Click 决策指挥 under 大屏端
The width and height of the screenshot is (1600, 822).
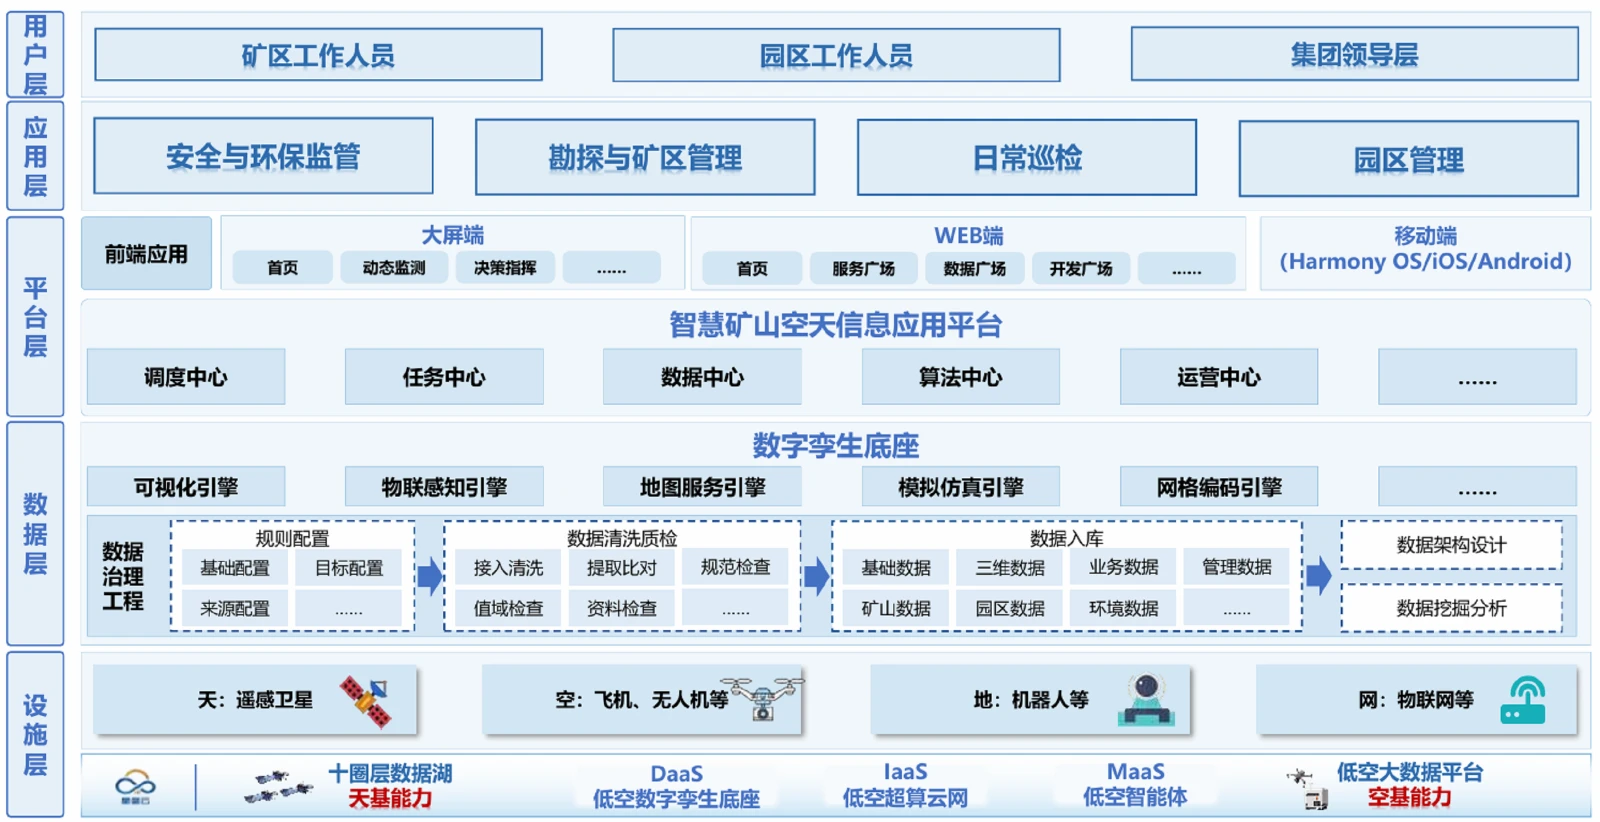tap(505, 268)
